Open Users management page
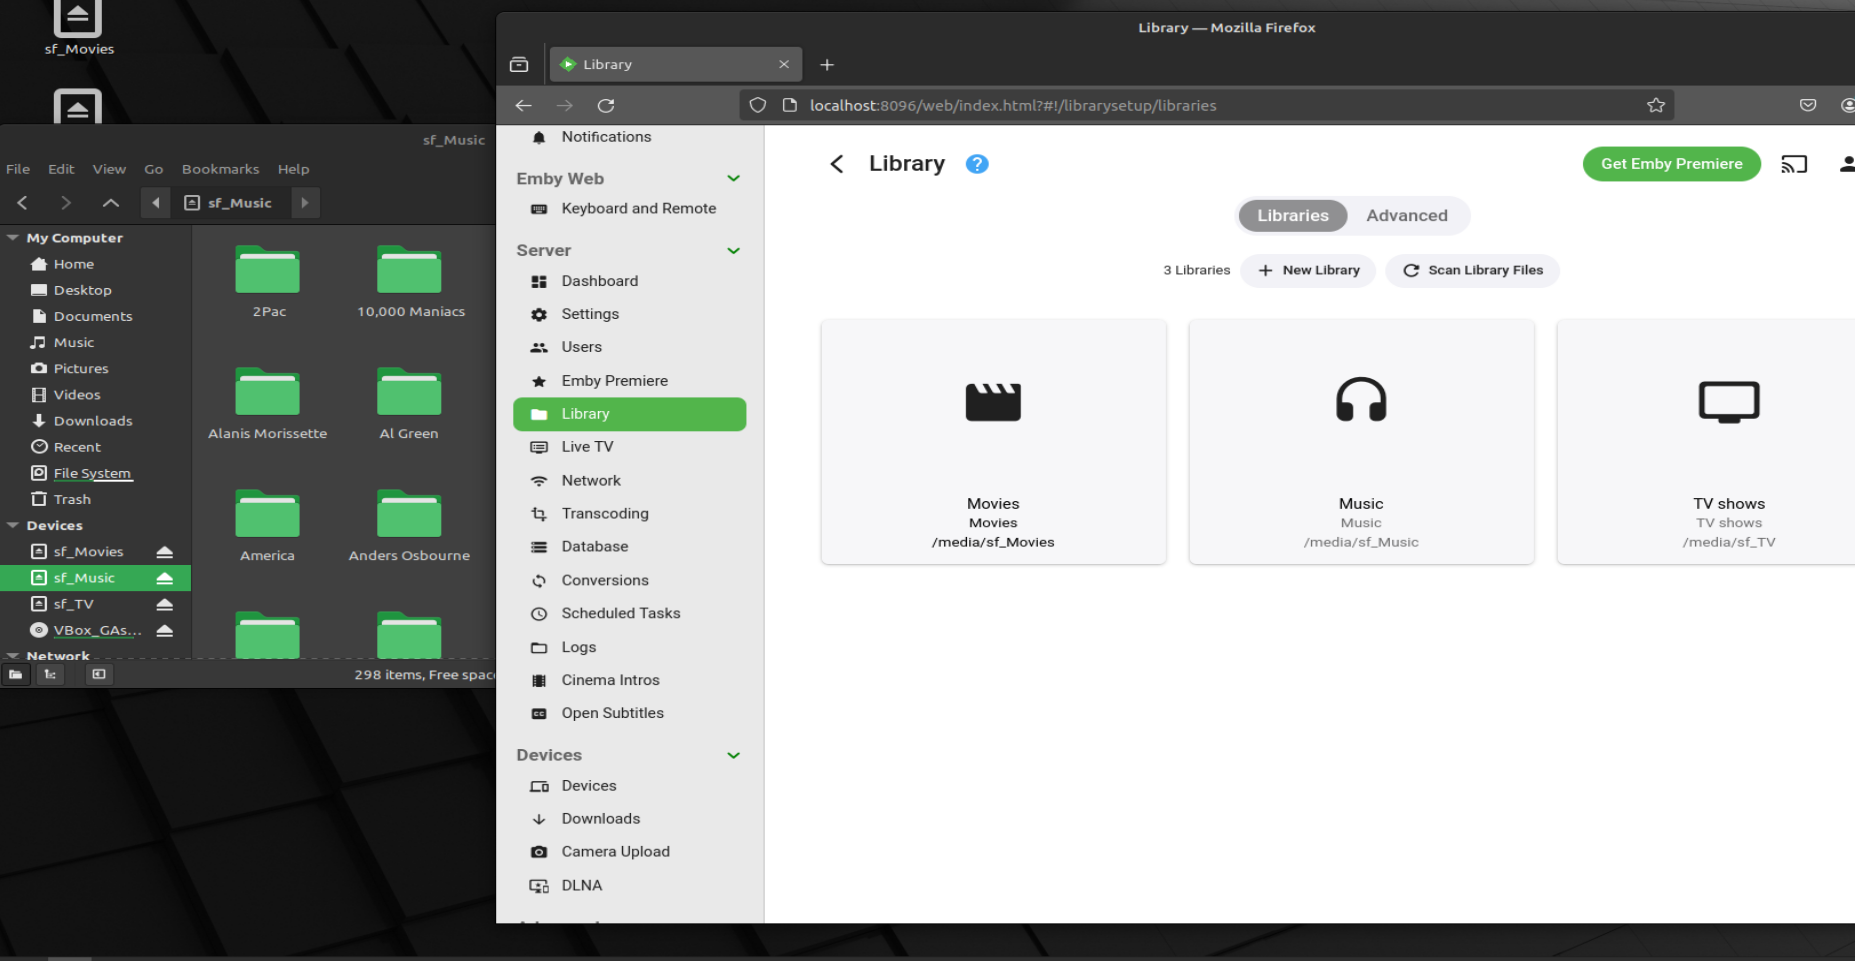The height and width of the screenshot is (961, 1855). pos(629,347)
